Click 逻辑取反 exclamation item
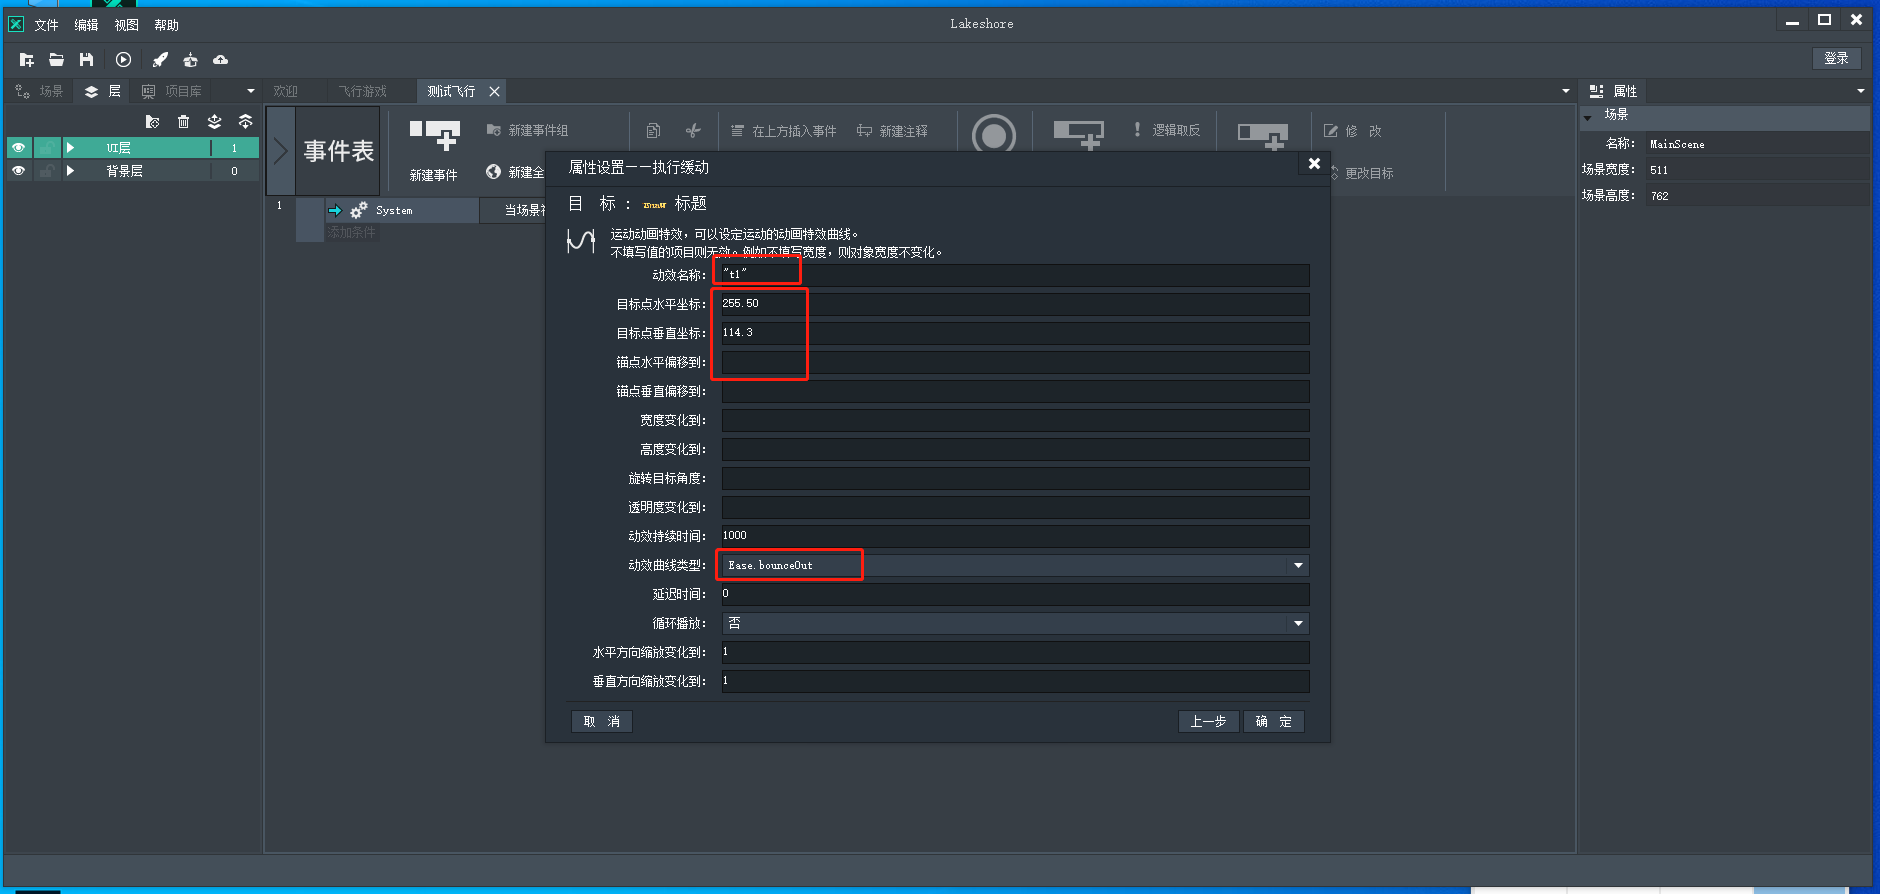This screenshot has width=1880, height=894. coord(1166,130)
